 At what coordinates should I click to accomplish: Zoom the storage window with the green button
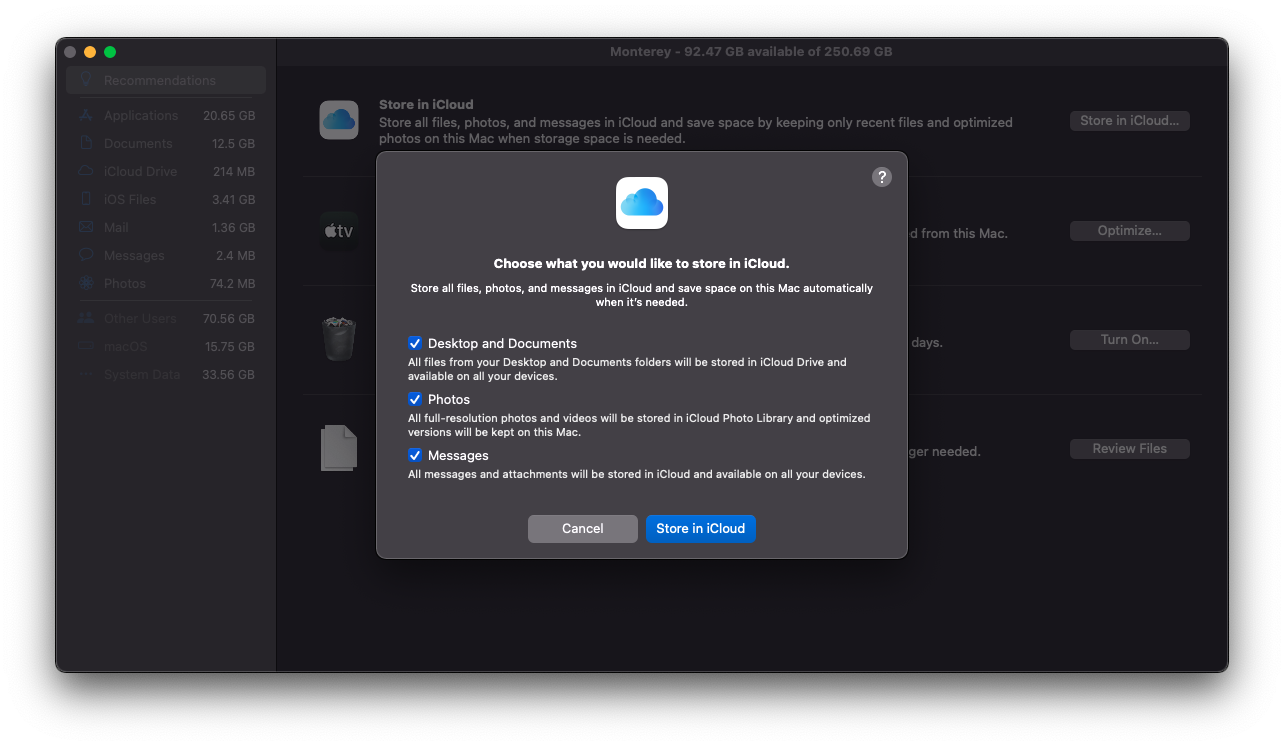[110, 52]
